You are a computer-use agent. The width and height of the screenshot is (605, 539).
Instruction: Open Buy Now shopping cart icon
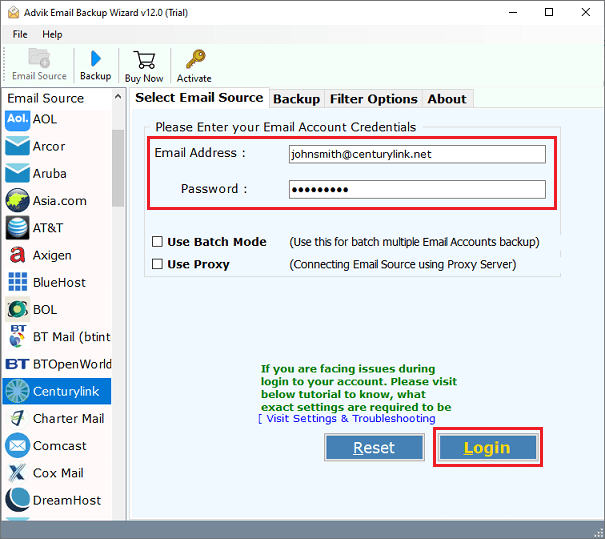click(144, 60)
